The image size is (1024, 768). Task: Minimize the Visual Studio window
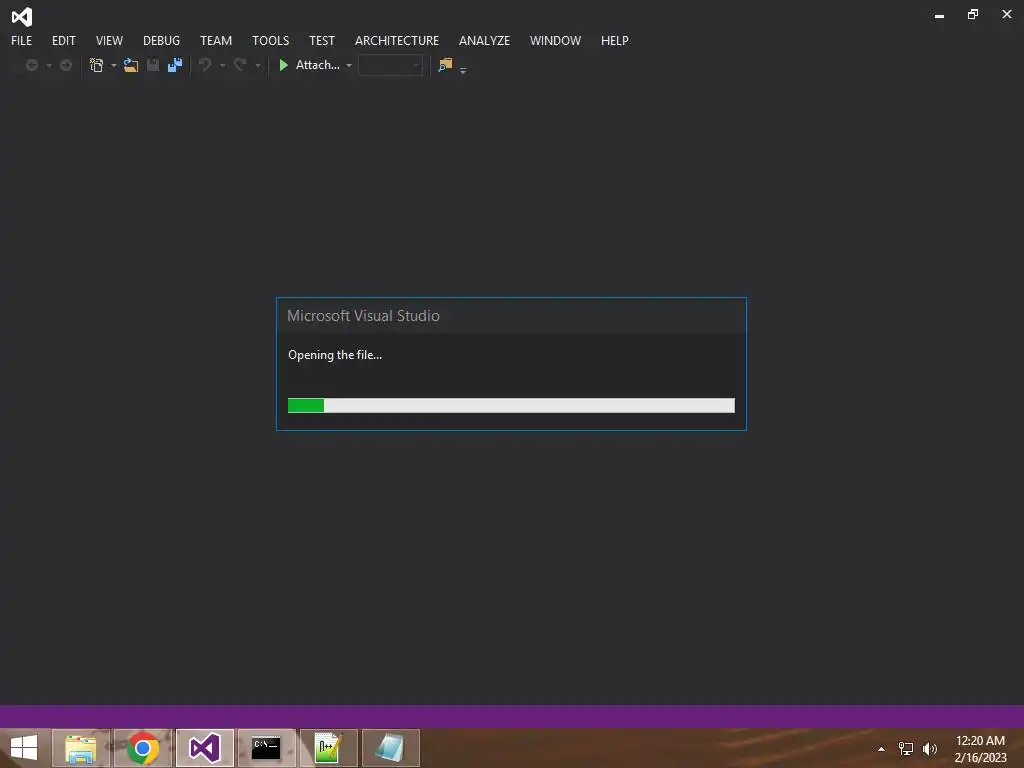point(939,15)
